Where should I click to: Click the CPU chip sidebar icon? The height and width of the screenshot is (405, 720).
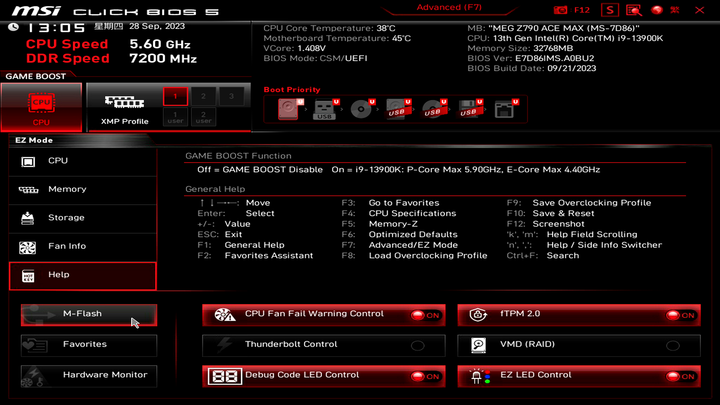28,162
